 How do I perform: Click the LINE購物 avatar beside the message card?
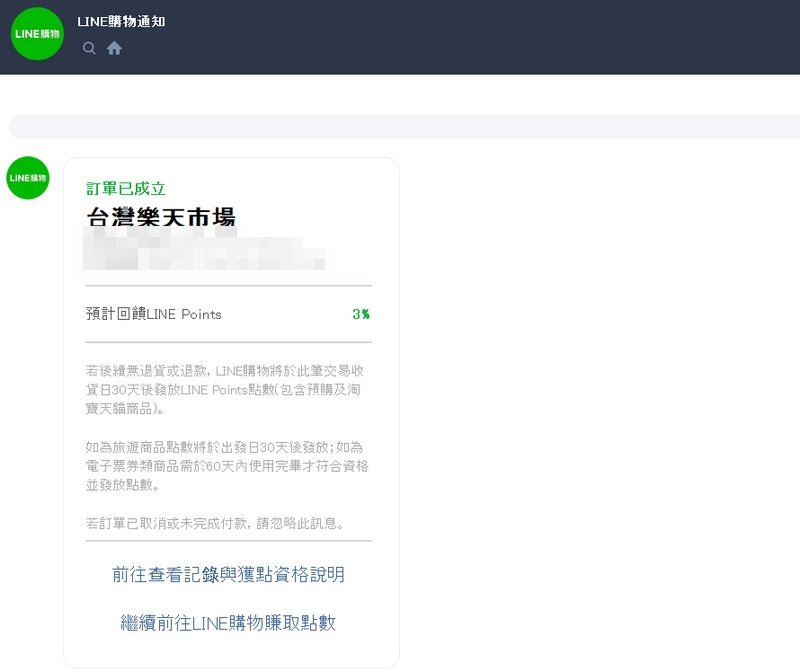click(28, 178)
